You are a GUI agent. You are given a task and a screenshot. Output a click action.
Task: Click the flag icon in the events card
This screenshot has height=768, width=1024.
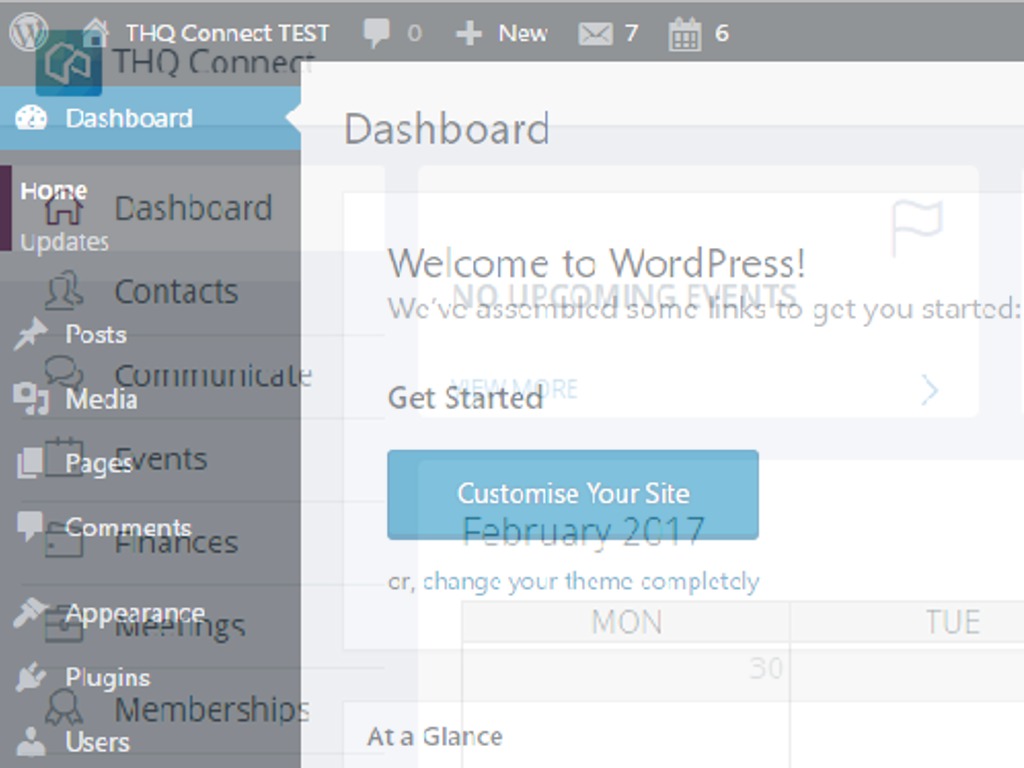pos(917,228)
